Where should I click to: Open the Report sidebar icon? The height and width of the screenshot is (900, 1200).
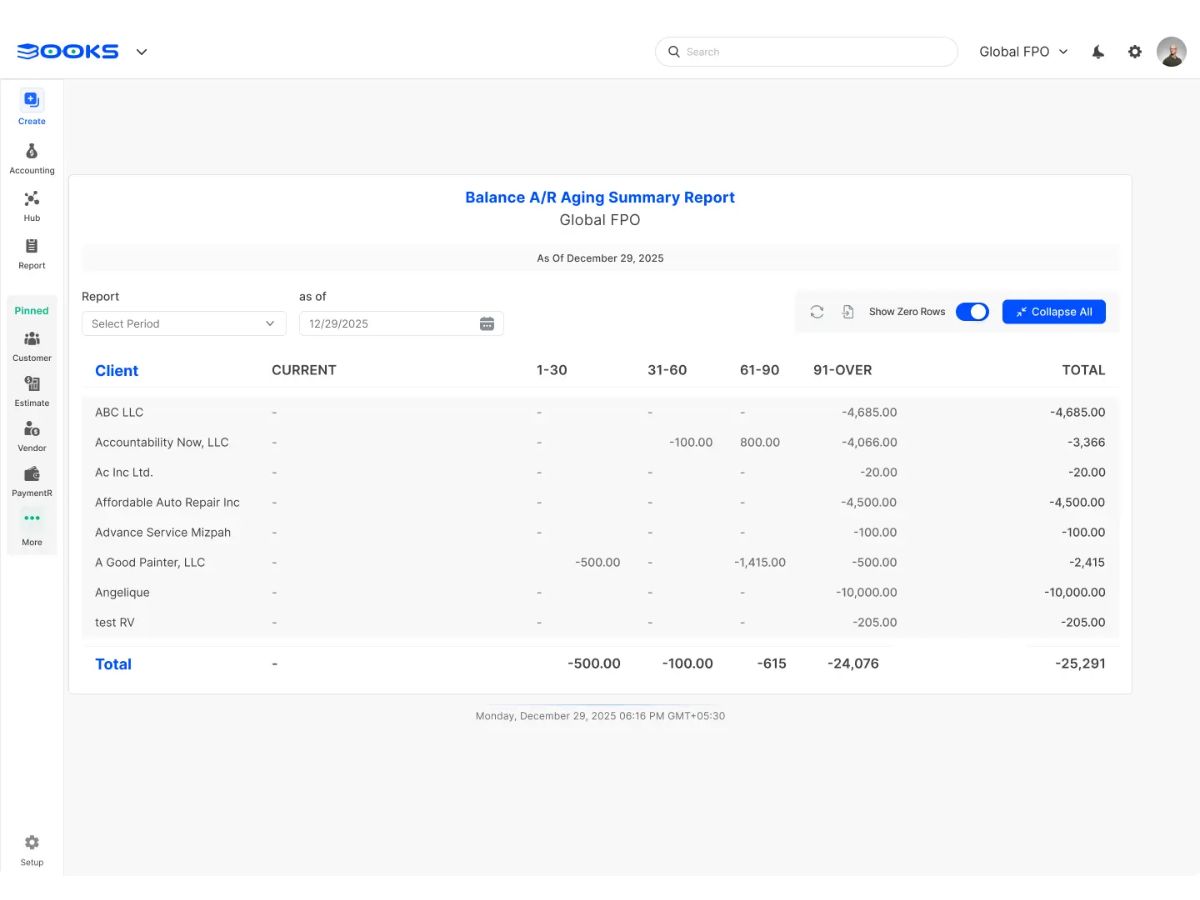(x=32, y=246)
